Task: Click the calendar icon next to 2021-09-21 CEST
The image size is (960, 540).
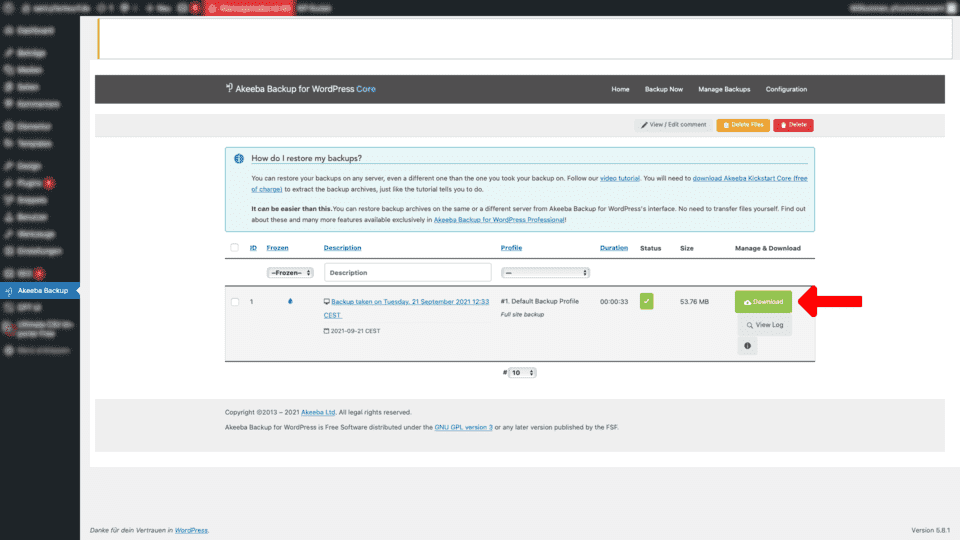Action: point(326,331)
